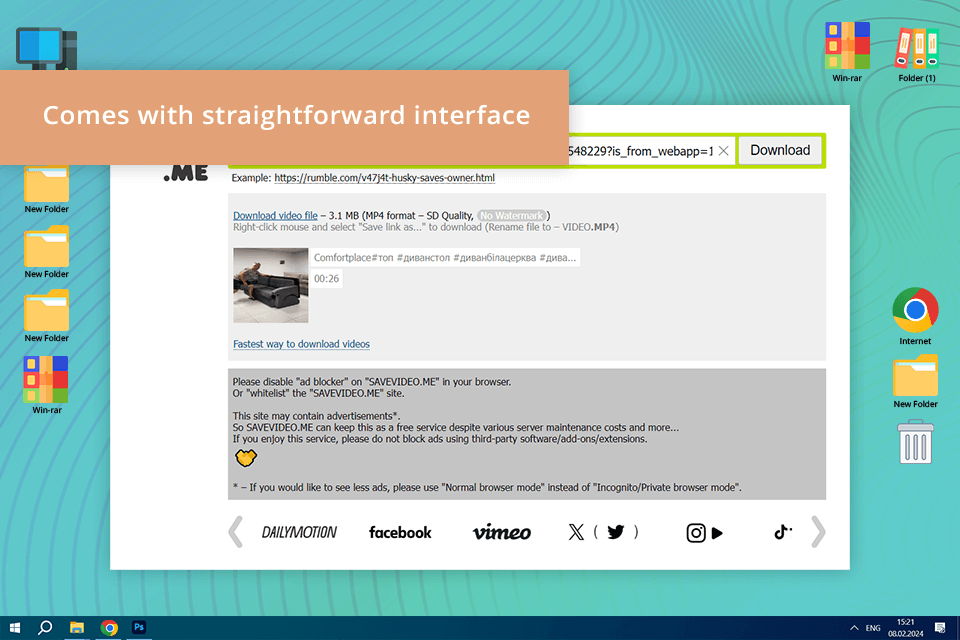Change the ENG input language
The width and height of the screenshot is (960, 640).
pyautogui.click(x=873, y=628)
